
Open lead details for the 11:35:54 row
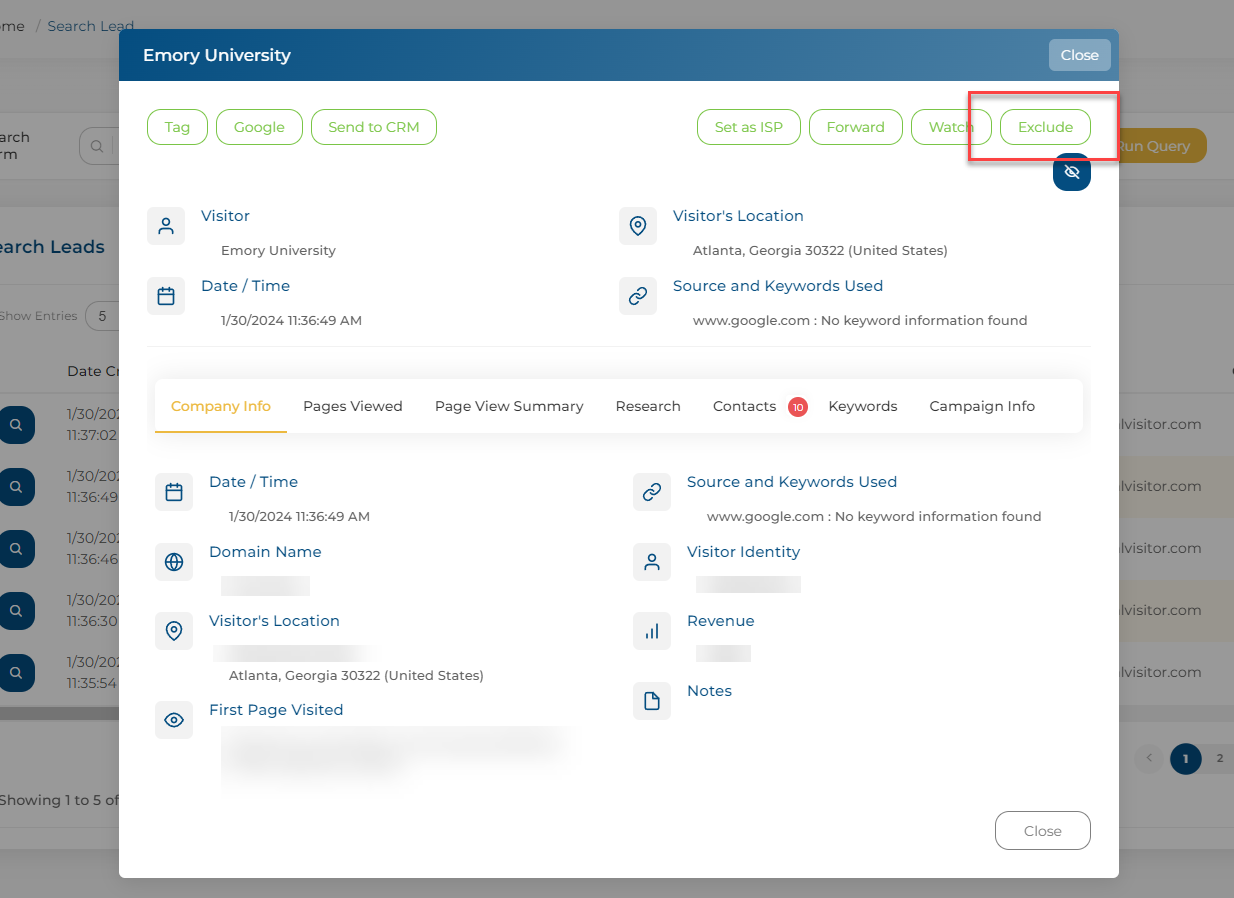[16, 673]
